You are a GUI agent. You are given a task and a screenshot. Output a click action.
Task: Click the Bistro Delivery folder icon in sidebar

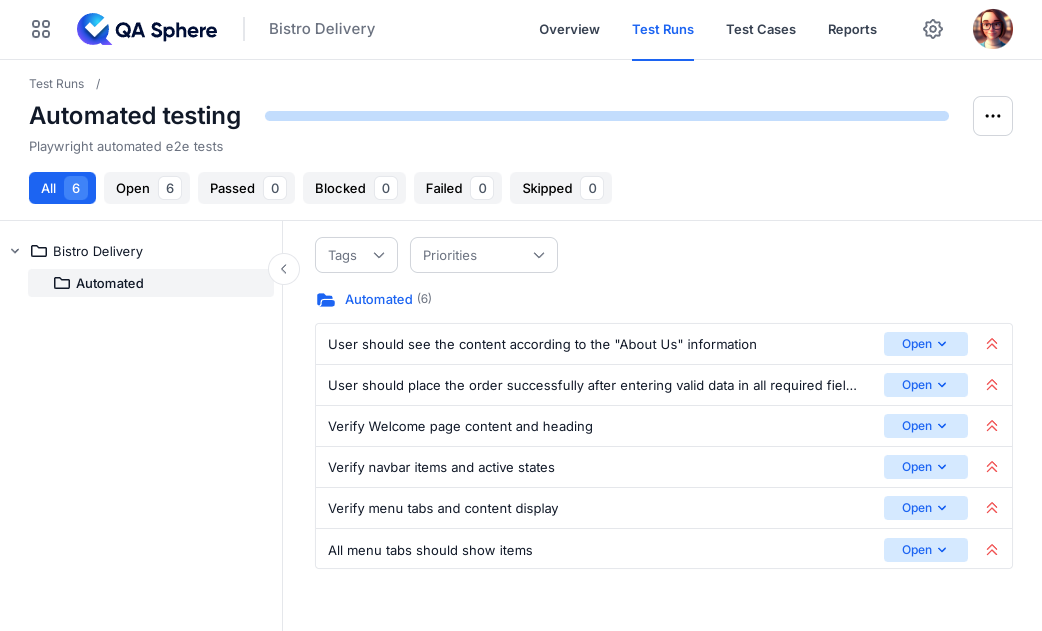click(x=37, y=251)
